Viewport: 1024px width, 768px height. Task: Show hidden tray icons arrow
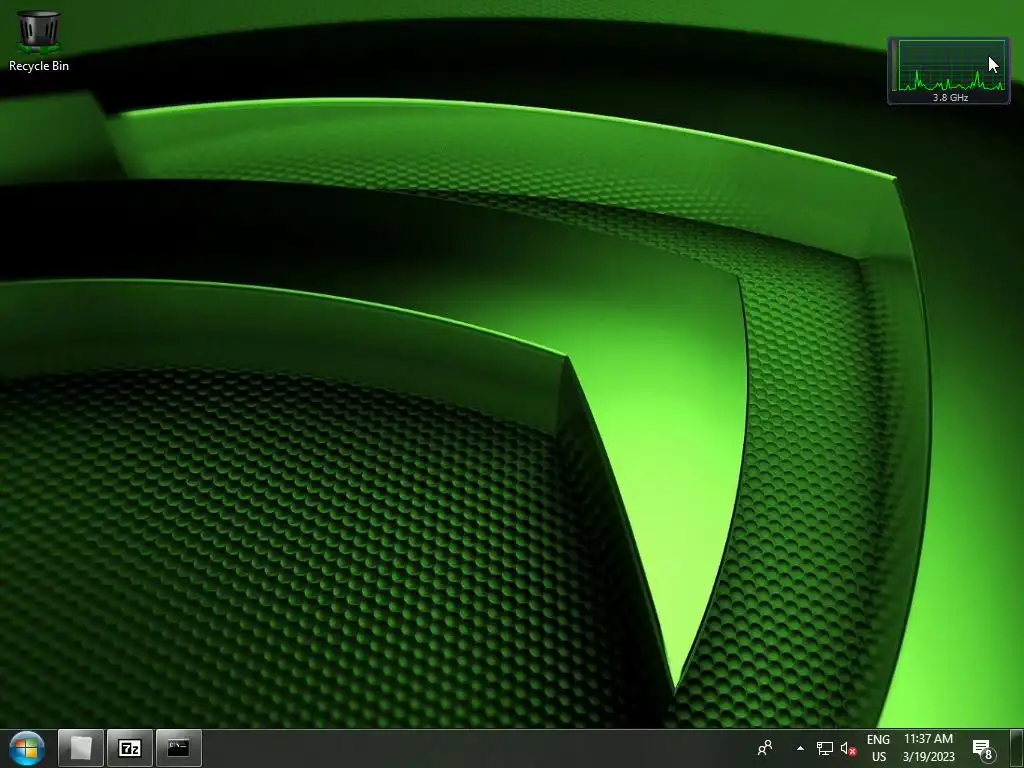800,748
